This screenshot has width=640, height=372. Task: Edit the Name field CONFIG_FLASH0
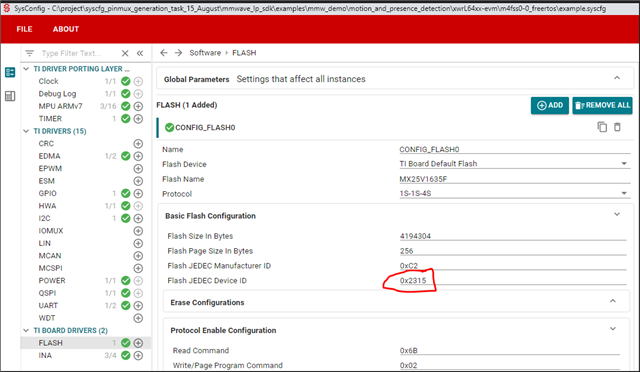(x=514, y=149)
